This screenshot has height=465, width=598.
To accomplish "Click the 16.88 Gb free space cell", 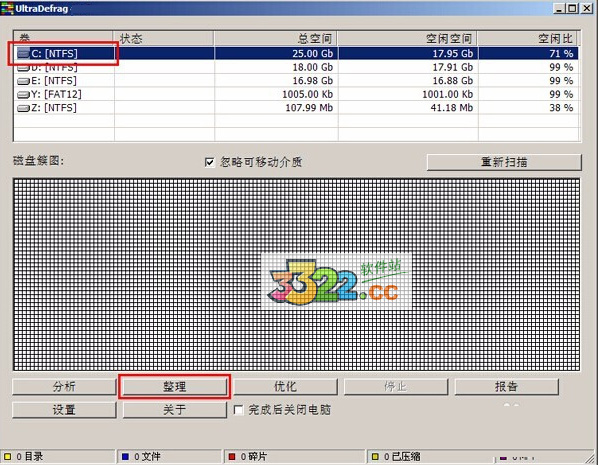I will [408, 81].
